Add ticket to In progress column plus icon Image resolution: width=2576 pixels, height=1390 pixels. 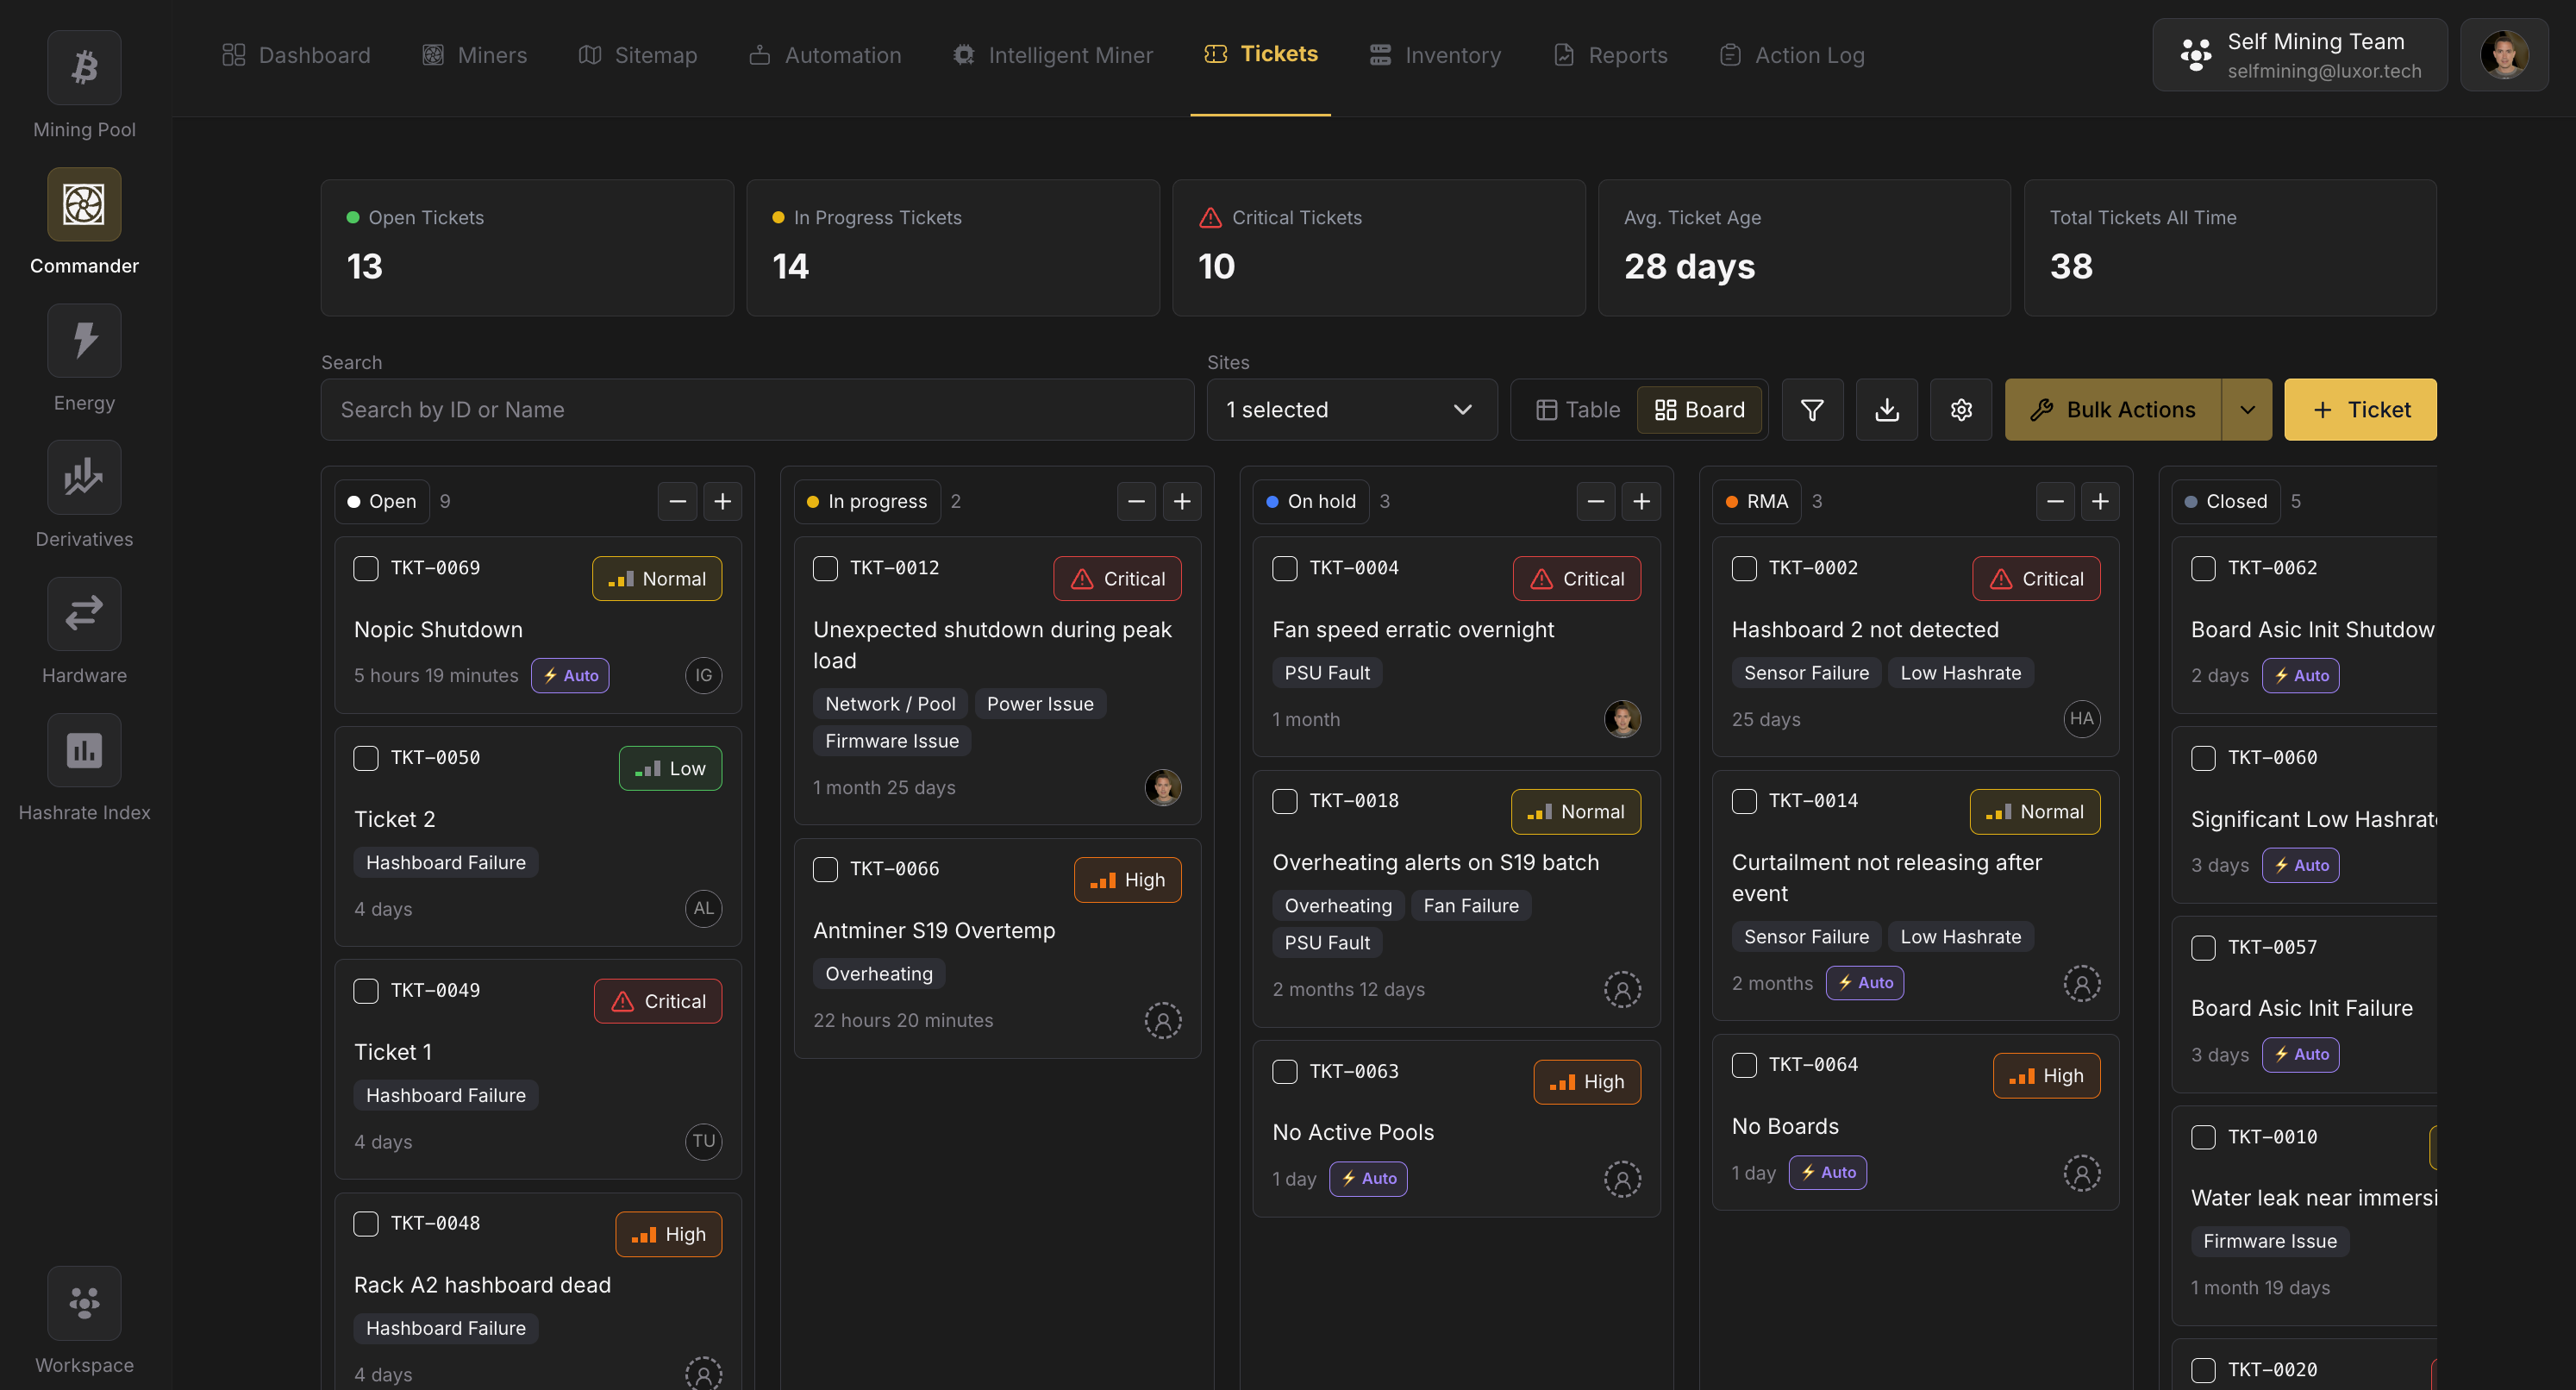1181,501
